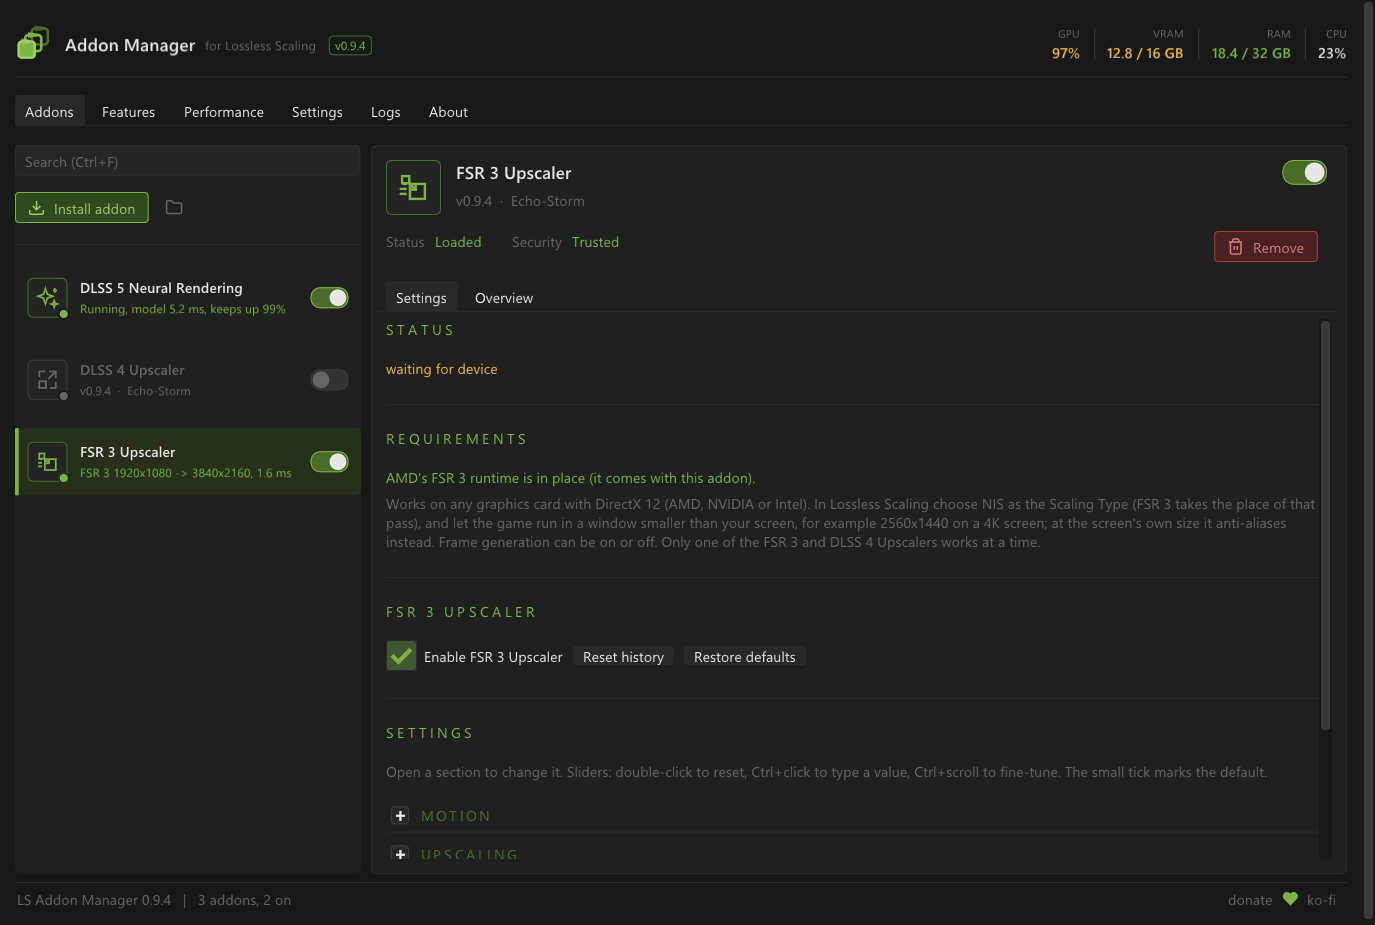Open the About tab

pos(448,112)
